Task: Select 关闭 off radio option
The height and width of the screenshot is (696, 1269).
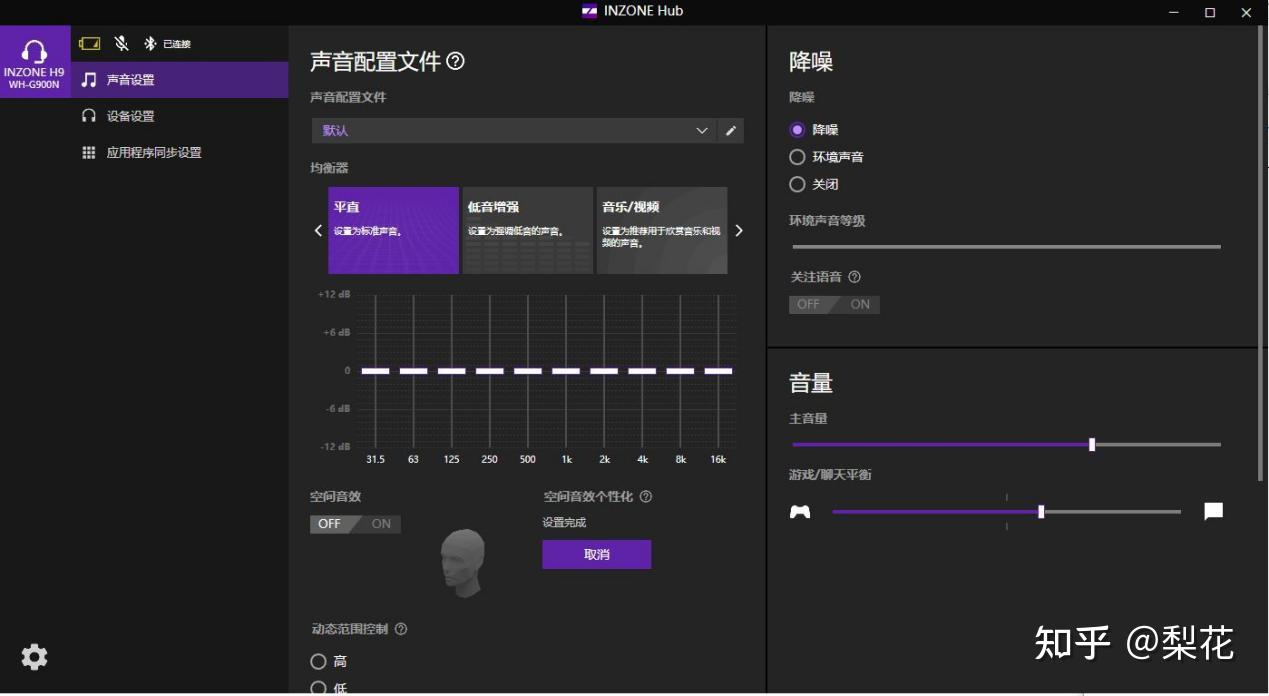Action: coord(797,184)
